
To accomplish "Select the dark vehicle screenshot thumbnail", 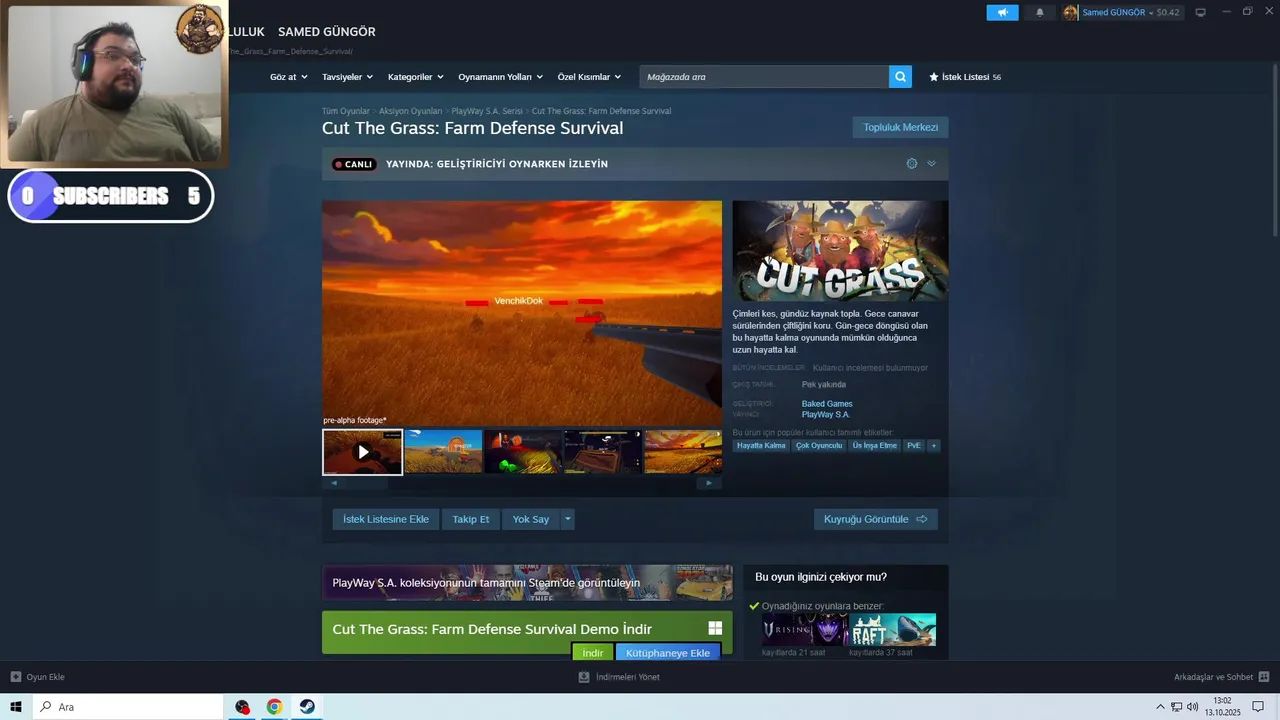I will click(x=603, y=452).
